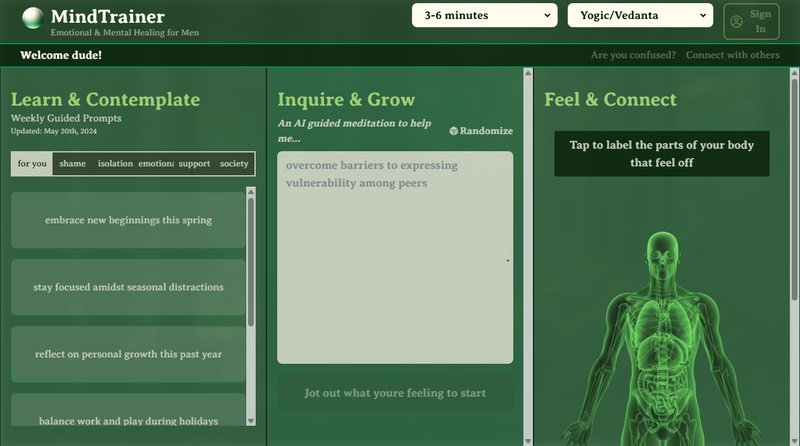
Task: Click the MindTrainer green orb logo
Action: (33, 18)
